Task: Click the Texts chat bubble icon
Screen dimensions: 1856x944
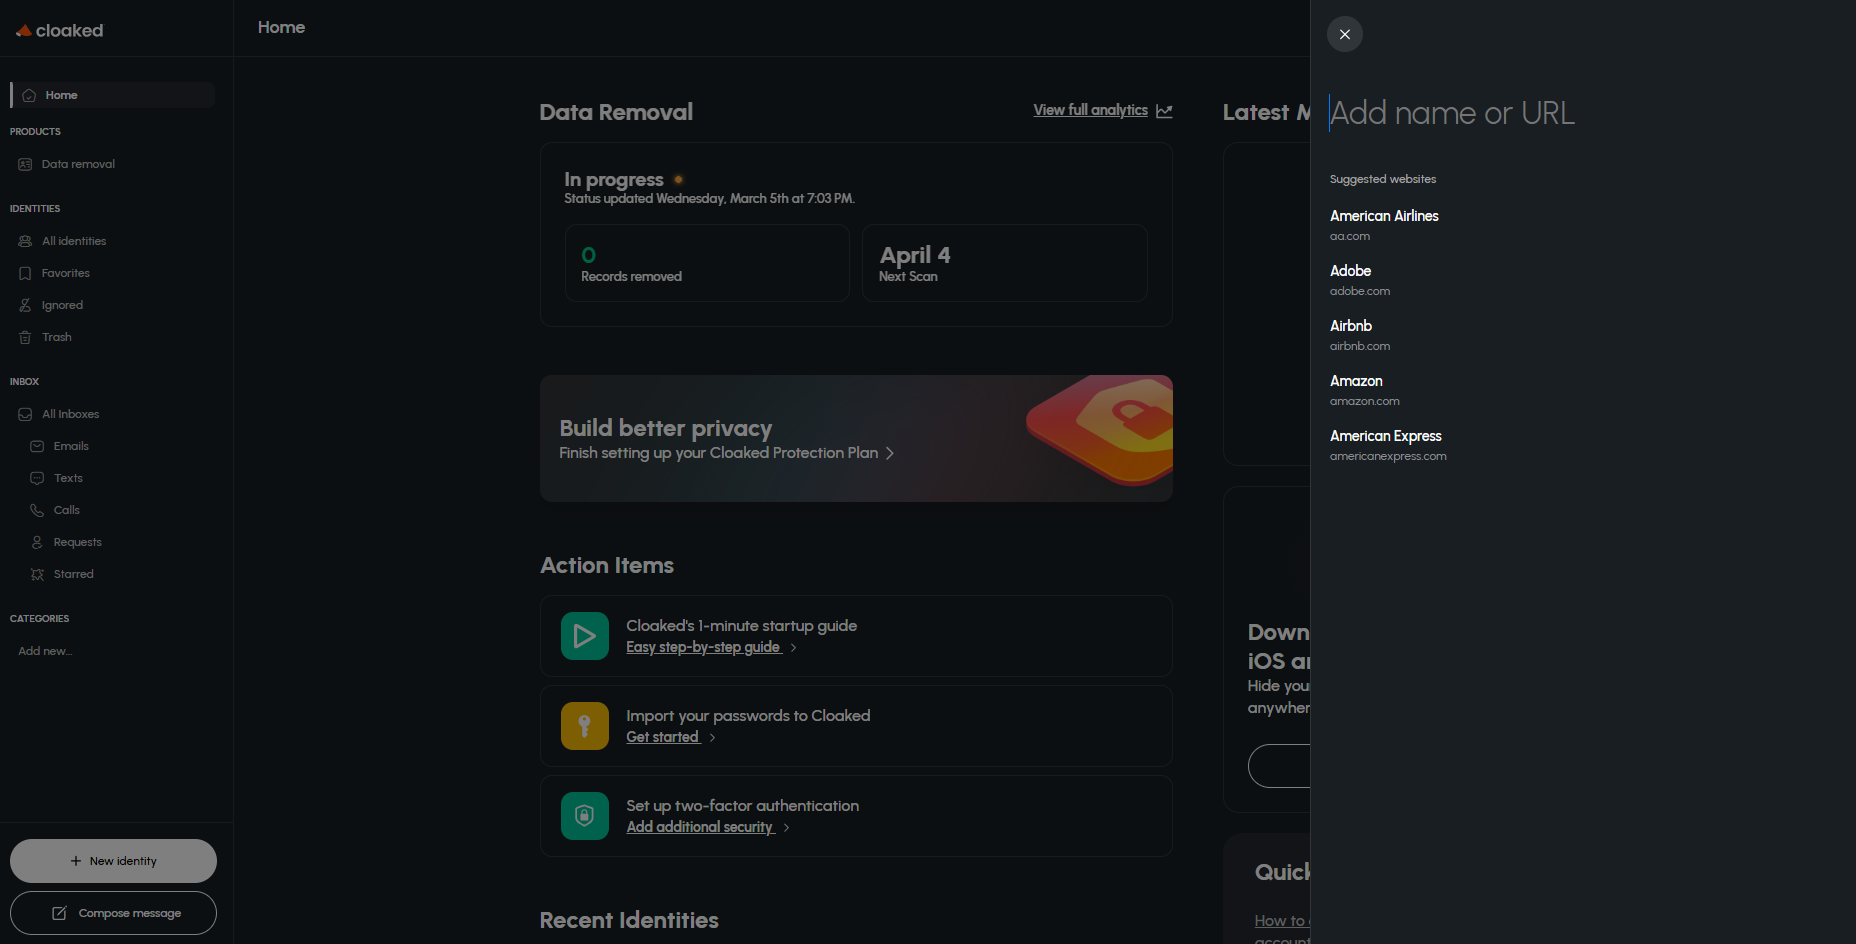Action: click(37, 478)
